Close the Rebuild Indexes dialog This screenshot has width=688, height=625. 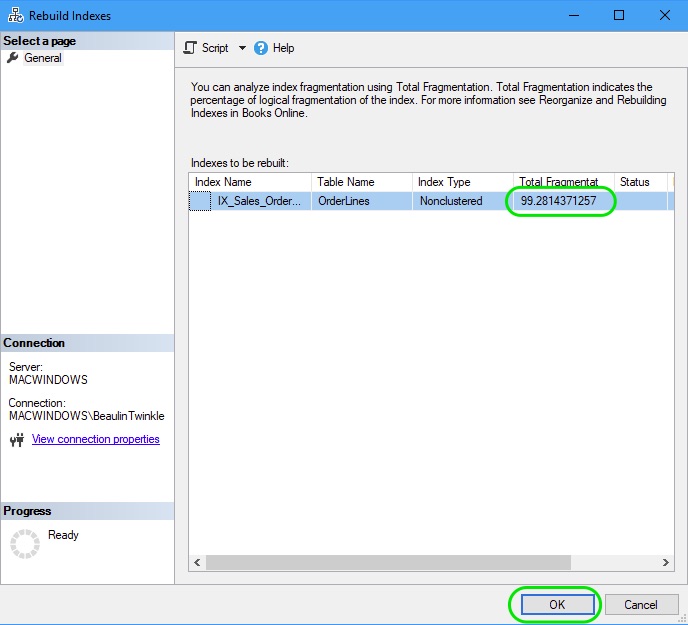click(x=665, y=15)
